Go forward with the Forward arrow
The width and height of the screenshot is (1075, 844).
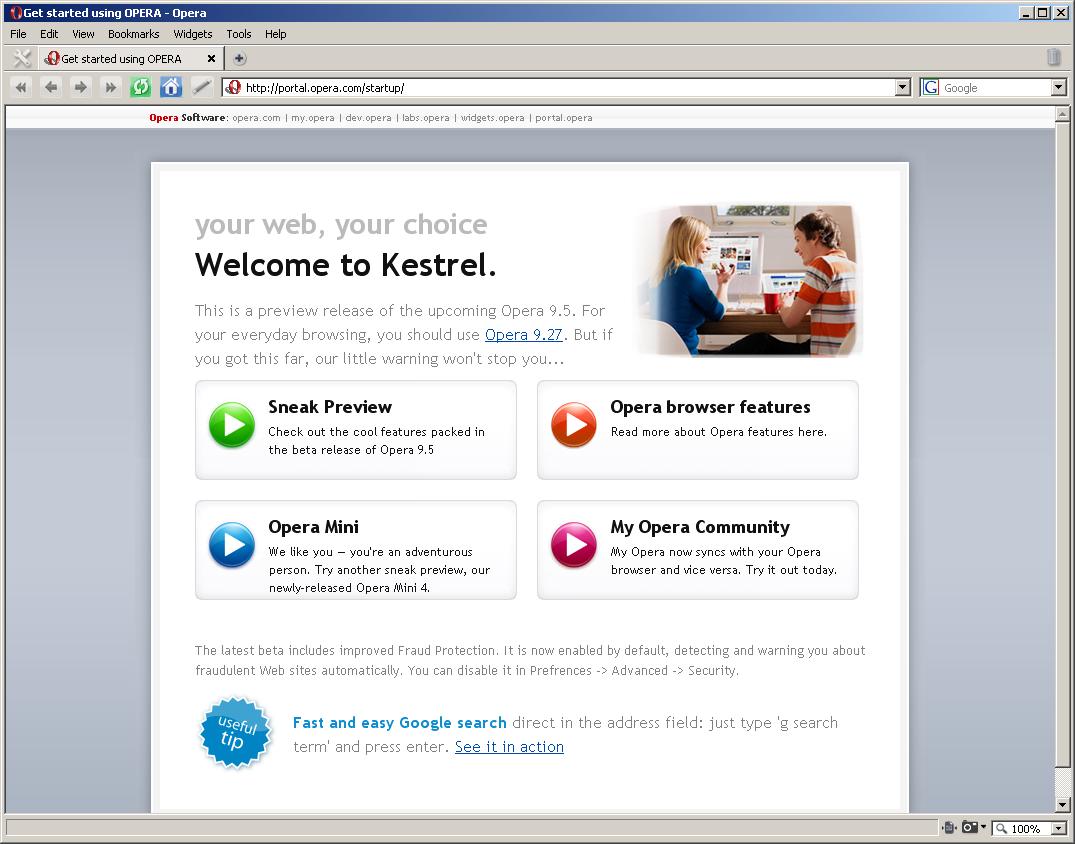(80, 87)
